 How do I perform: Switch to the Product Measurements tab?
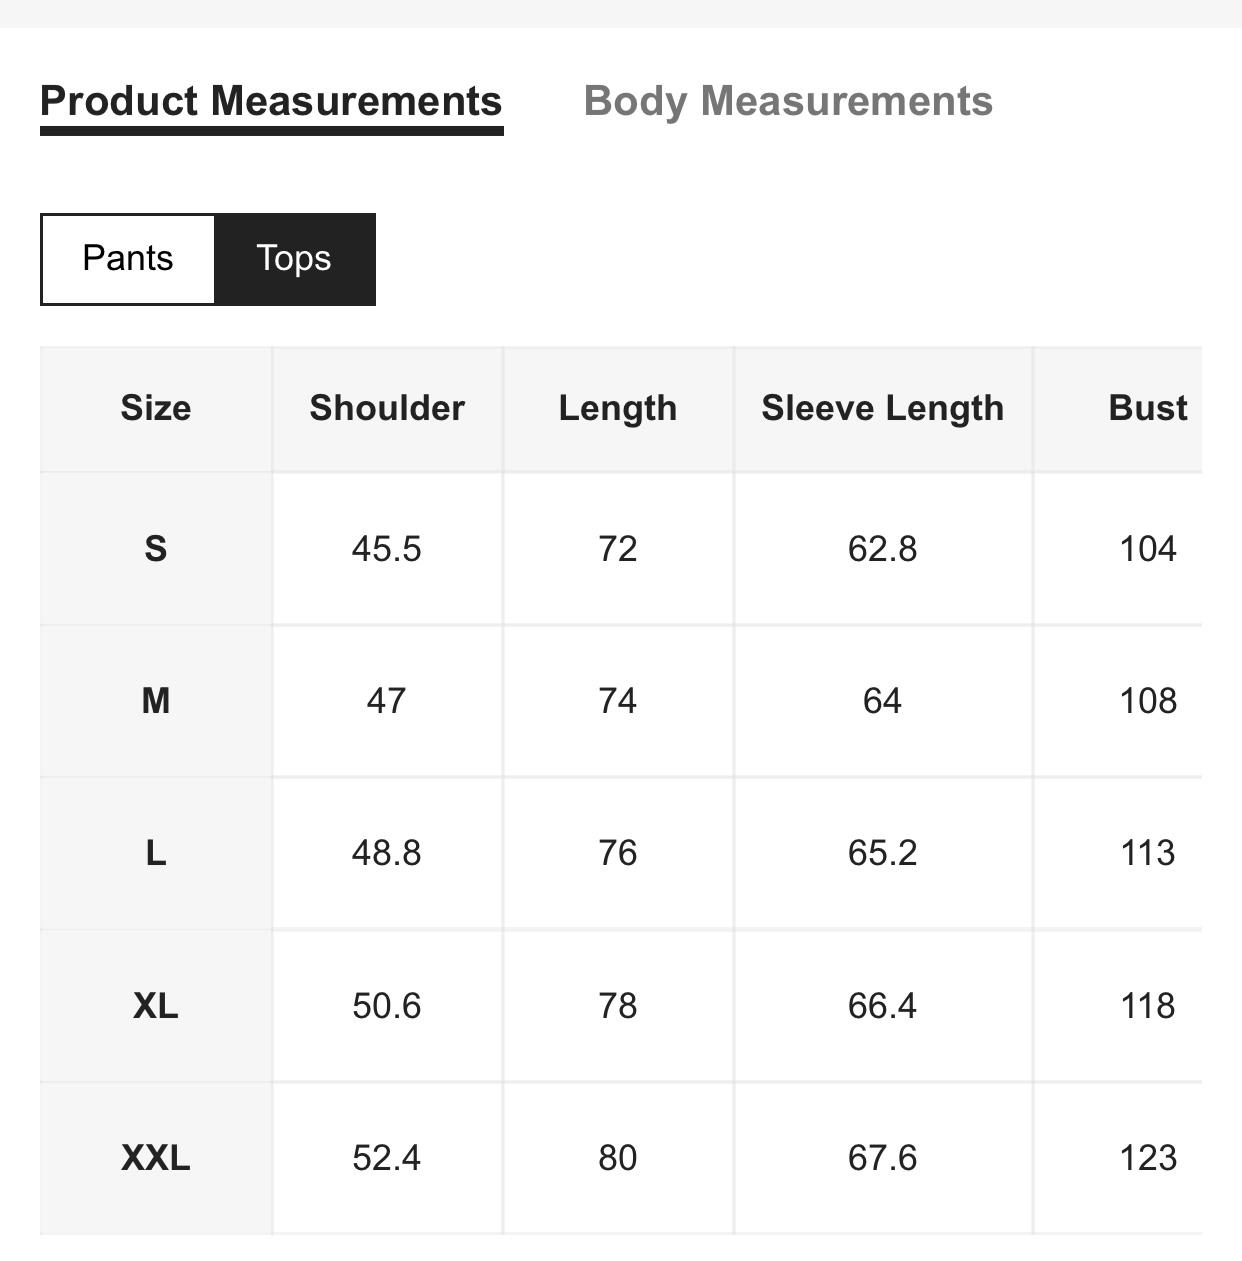271,102
